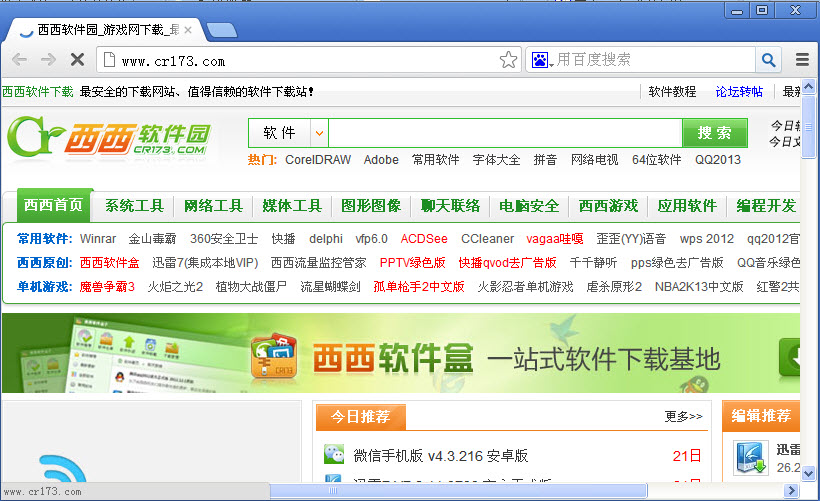Expand the 软件 search category dropdown
This screenshot has width=820, height=501.
[x=319, y=133]
